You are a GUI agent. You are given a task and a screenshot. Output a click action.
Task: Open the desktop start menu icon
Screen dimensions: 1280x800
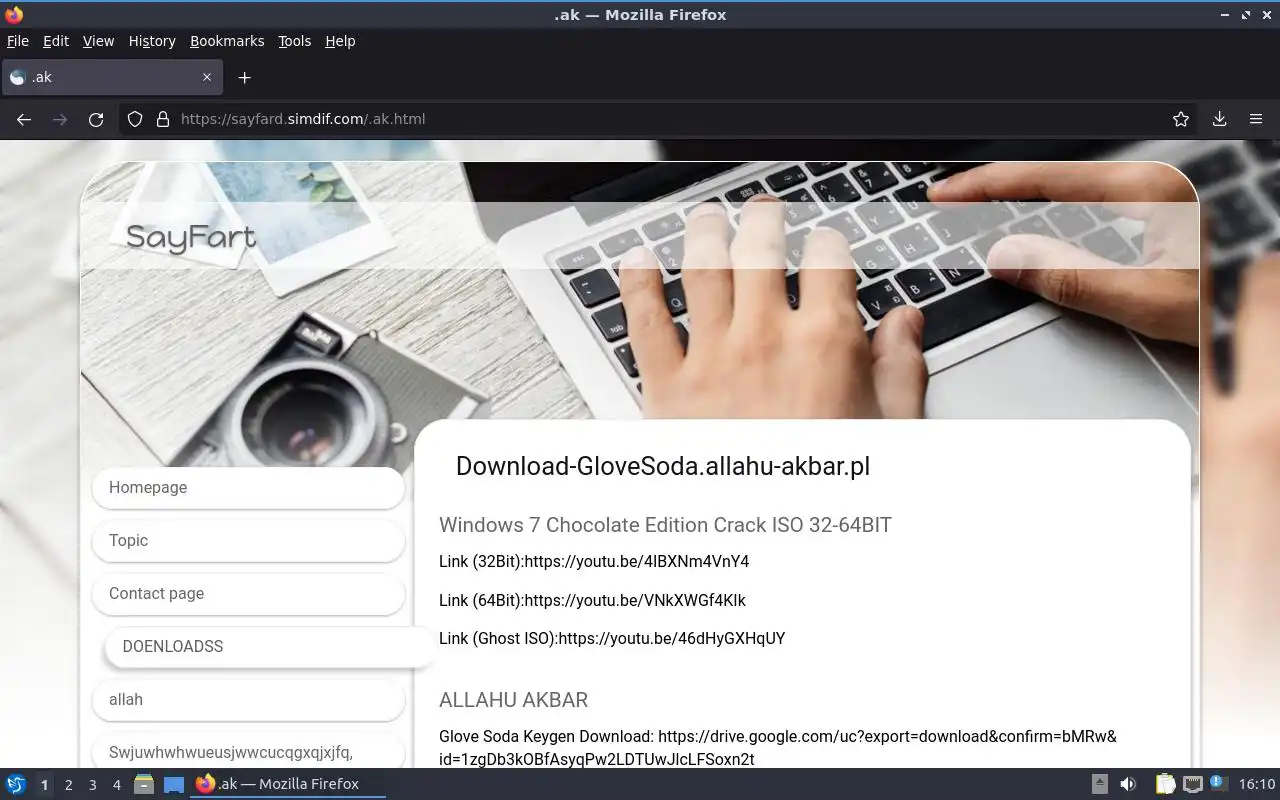tap(16, 785)
